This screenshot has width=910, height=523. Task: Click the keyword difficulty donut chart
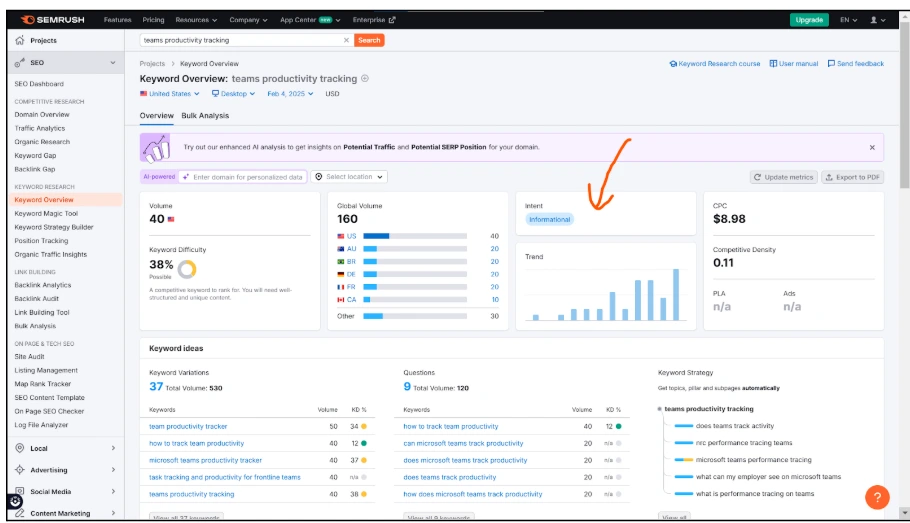pos(187,269)
